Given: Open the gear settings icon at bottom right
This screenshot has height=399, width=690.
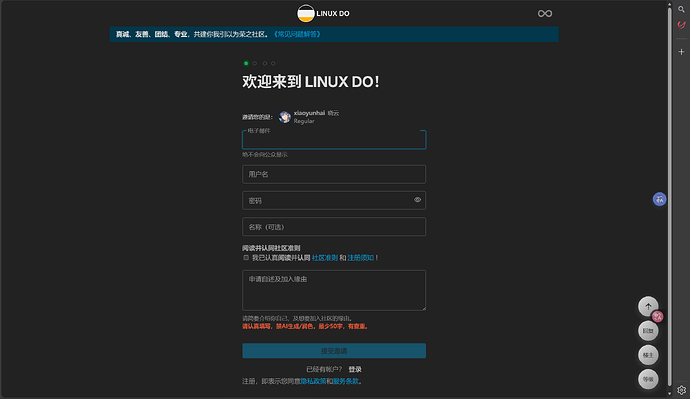Looking at the screenshot, I should click(x=681, y=390).
